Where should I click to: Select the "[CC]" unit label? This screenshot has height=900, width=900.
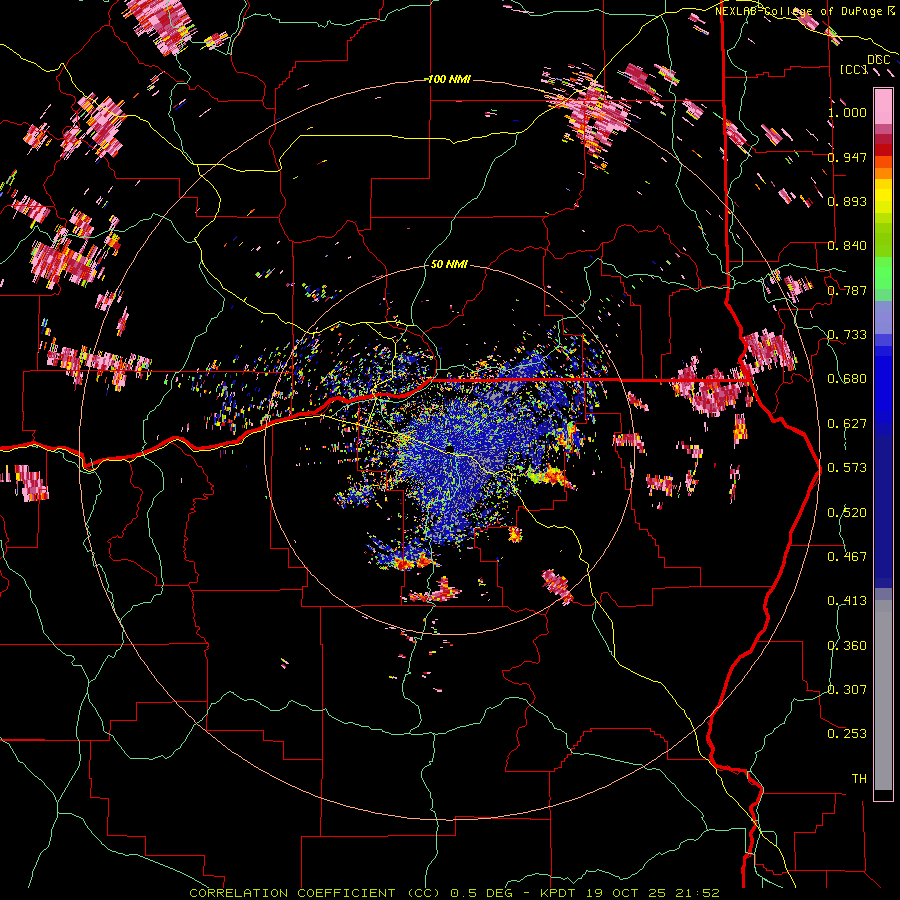(x=854, y=69)
